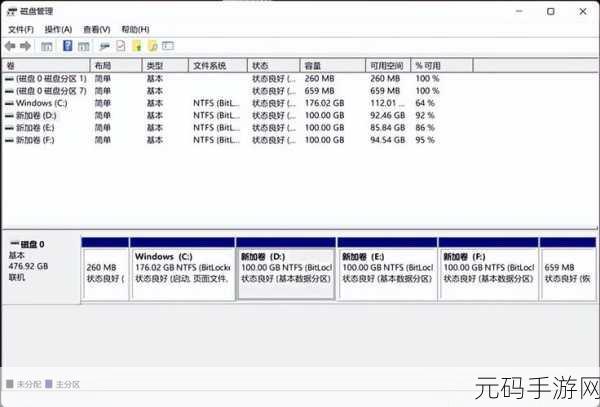600x407 pixels.
Task: Click the Disk Management title bar app icon
Action: [12, 11]
